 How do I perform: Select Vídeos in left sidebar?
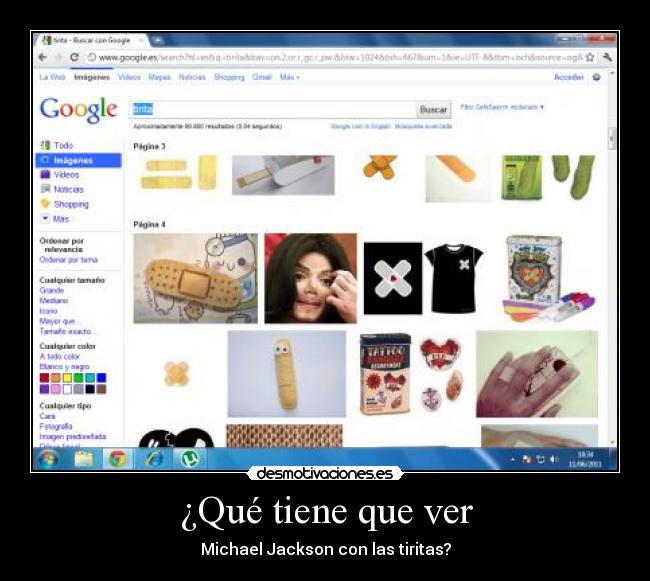pos(66,174)
